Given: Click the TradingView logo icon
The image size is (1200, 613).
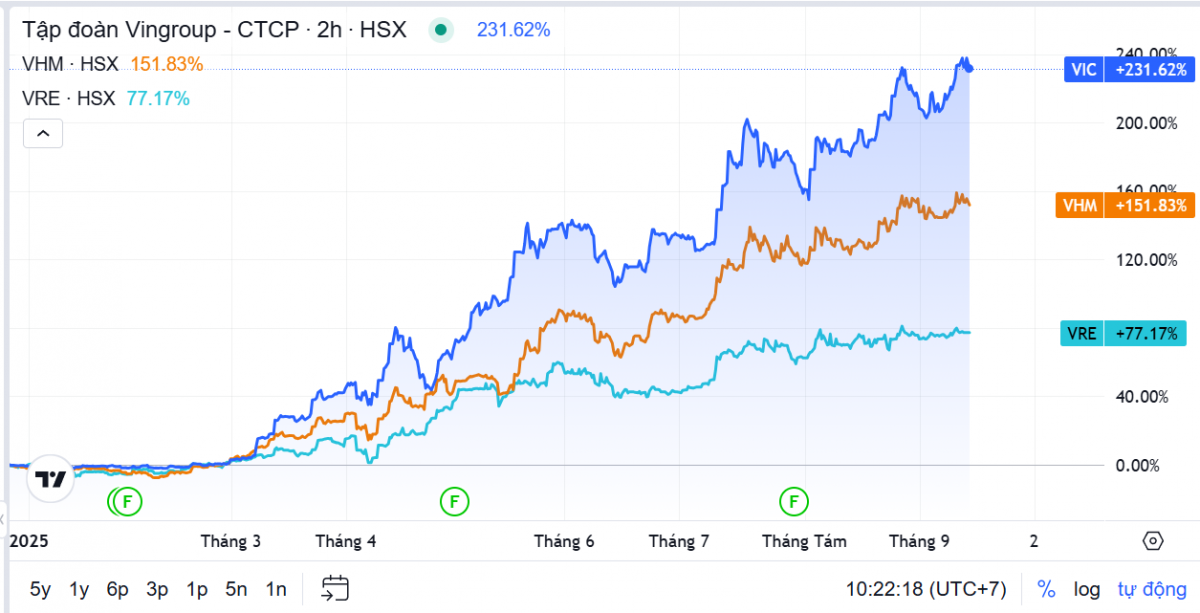Looking at the screenshot, I should [x=50, y=479].
